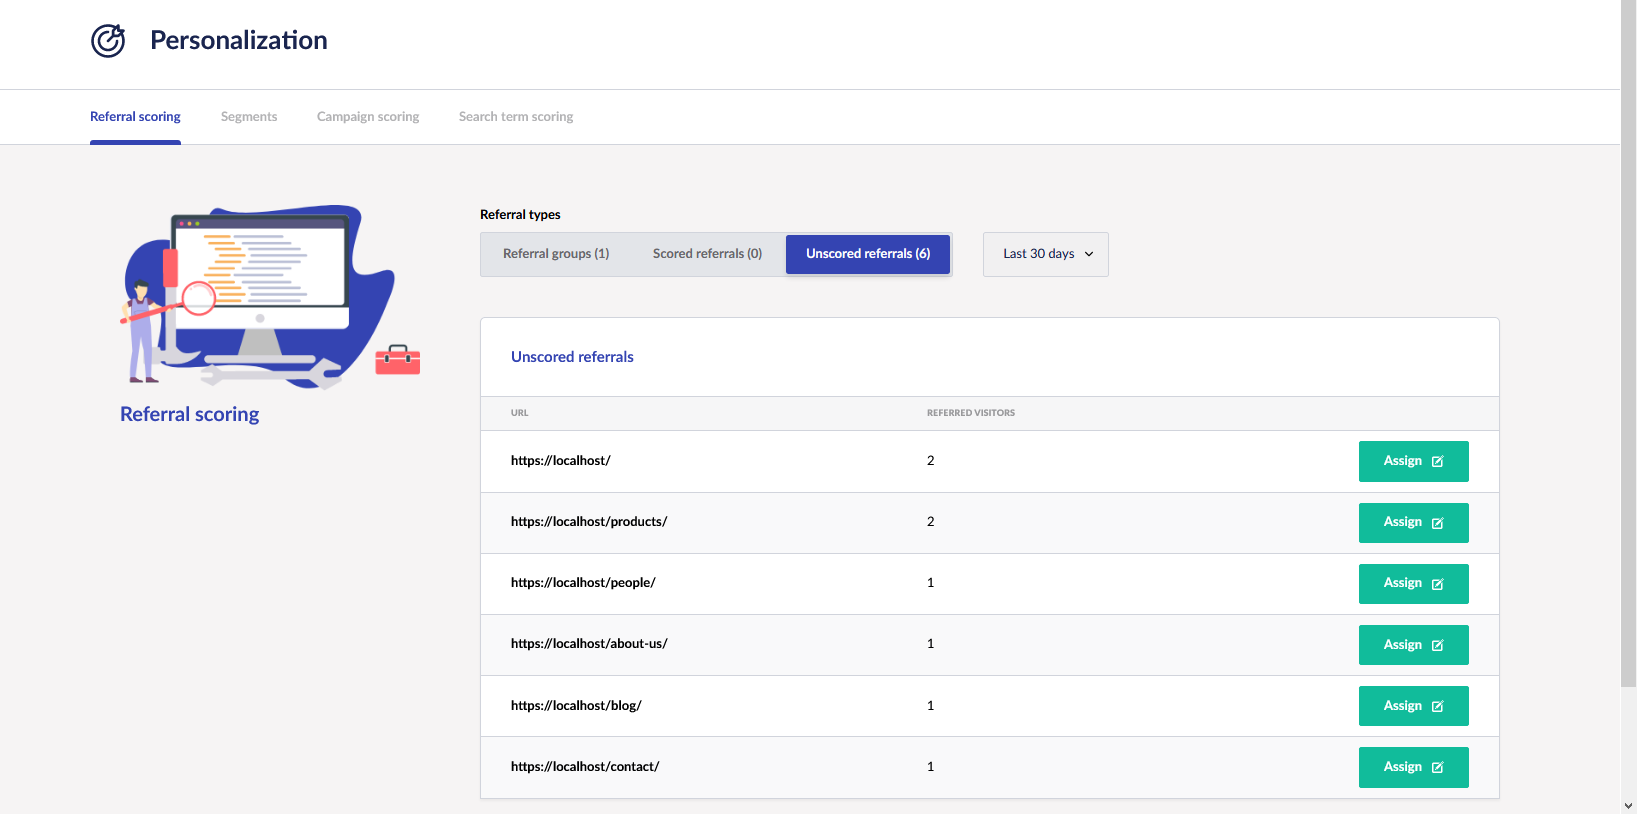Click the Referral types label

pos(520,215)
